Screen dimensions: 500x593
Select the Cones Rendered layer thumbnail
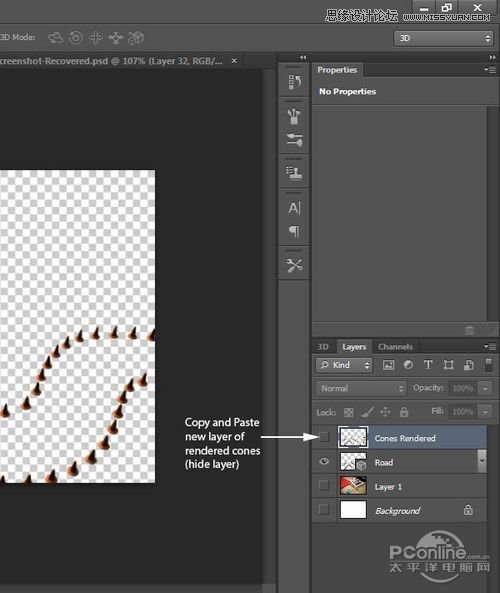click(353, 437)
